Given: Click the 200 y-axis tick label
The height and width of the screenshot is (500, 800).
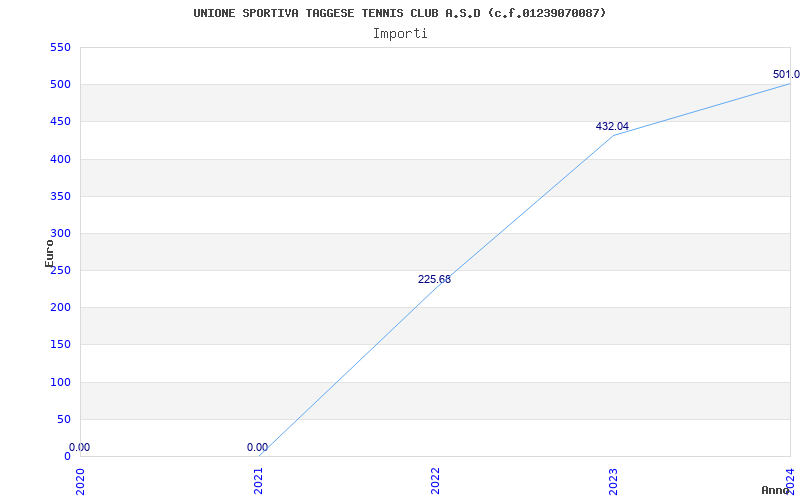Looking at the screenshot, I should (60, 308).
